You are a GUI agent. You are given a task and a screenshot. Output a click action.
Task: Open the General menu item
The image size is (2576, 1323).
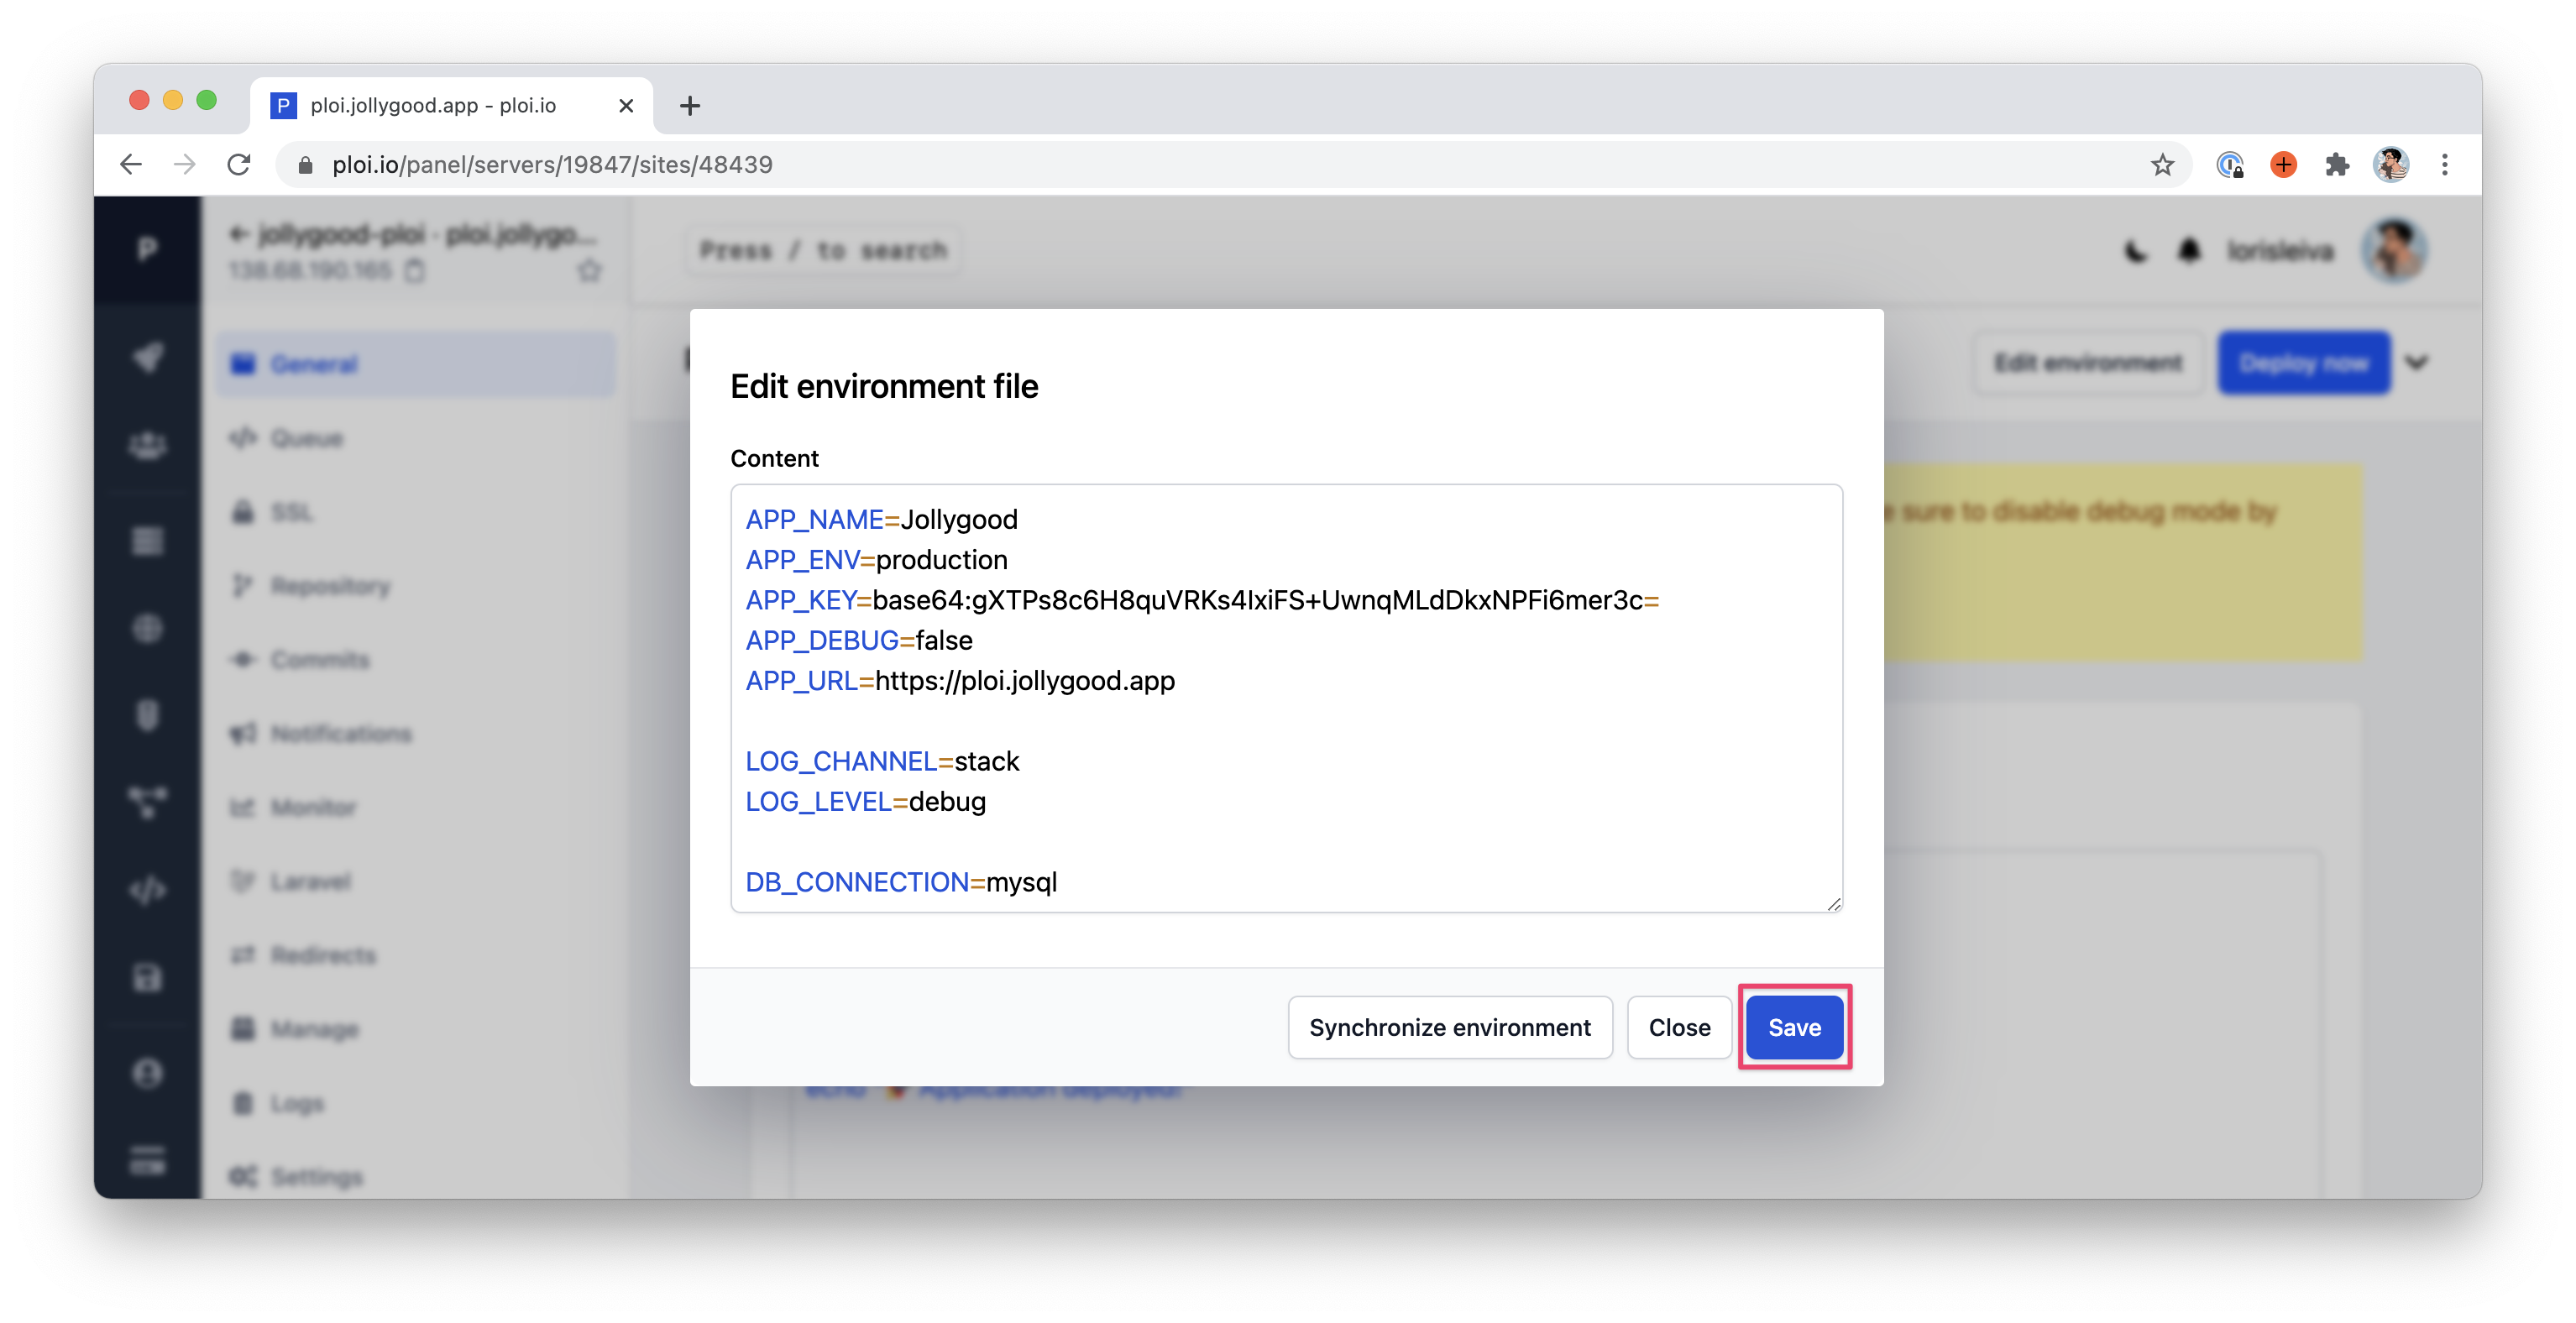tap(416, 364)
